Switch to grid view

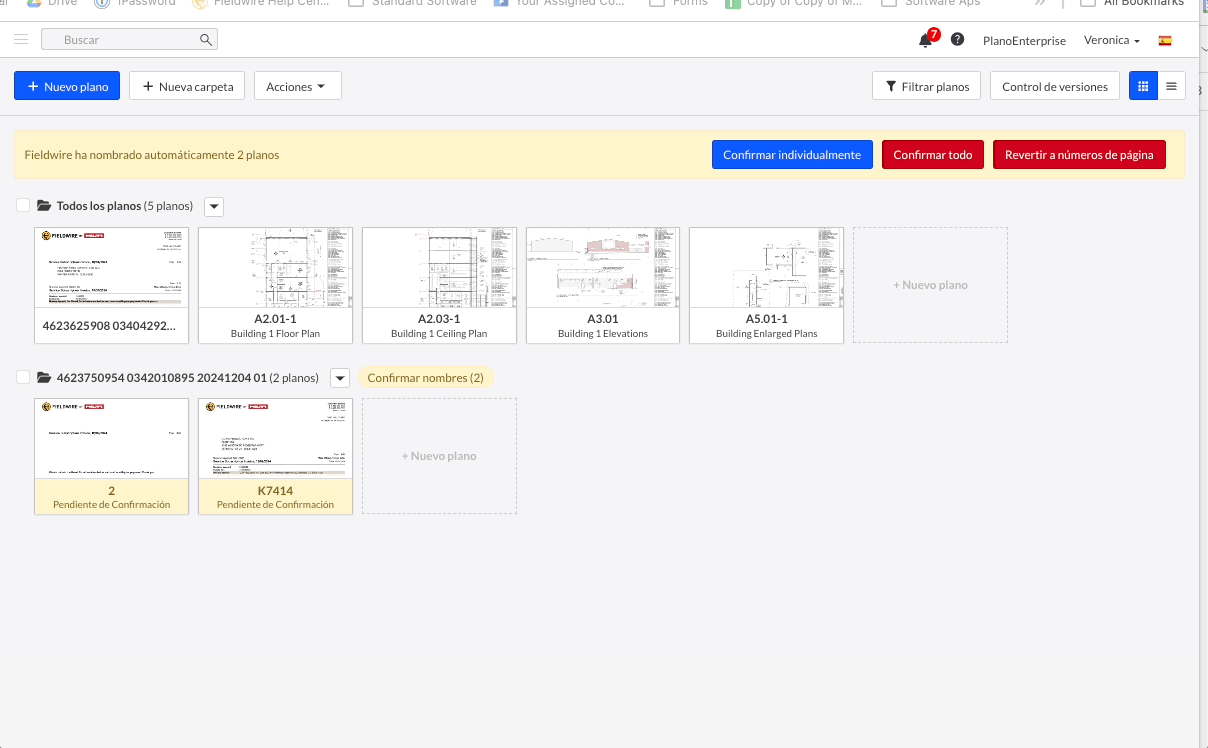pyautogui.click(x=1143, y=86)
